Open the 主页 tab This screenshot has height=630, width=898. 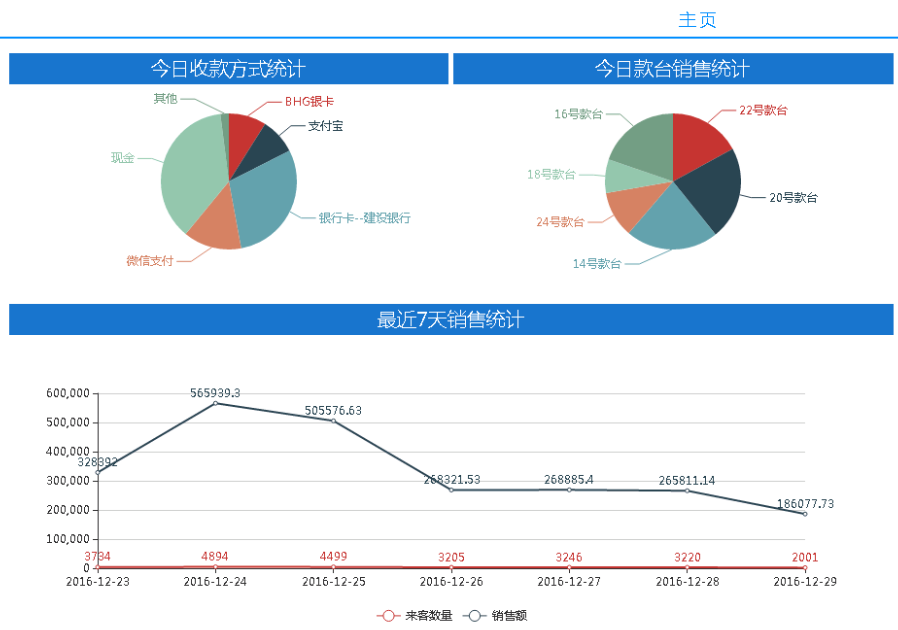(x=697, y=20)
